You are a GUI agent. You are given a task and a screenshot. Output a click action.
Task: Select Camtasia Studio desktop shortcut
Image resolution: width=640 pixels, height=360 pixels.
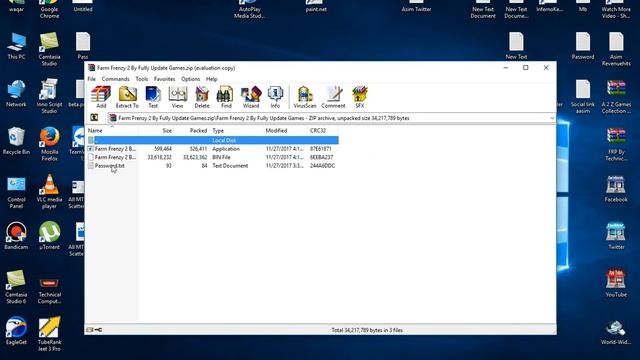[49, 49]
